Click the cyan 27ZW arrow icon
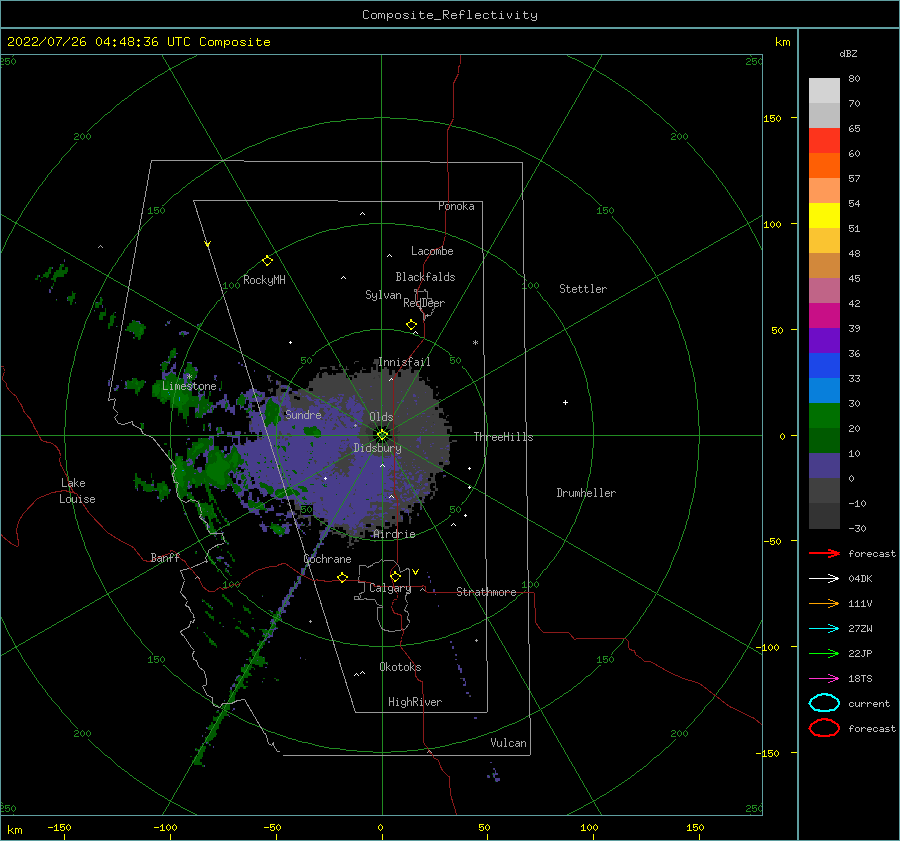Viewport: 900px width, 841px height. tap(824, 629)
